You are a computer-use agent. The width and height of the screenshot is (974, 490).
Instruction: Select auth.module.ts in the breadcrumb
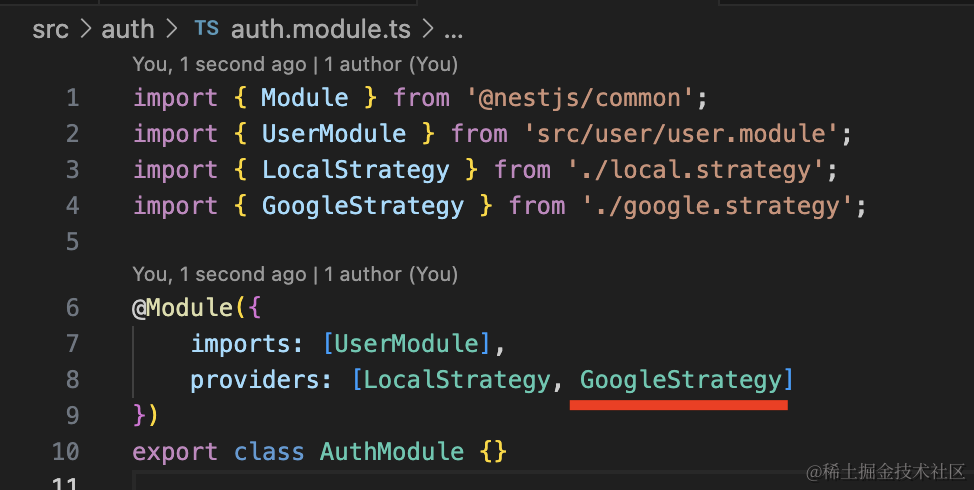point(321,29)
